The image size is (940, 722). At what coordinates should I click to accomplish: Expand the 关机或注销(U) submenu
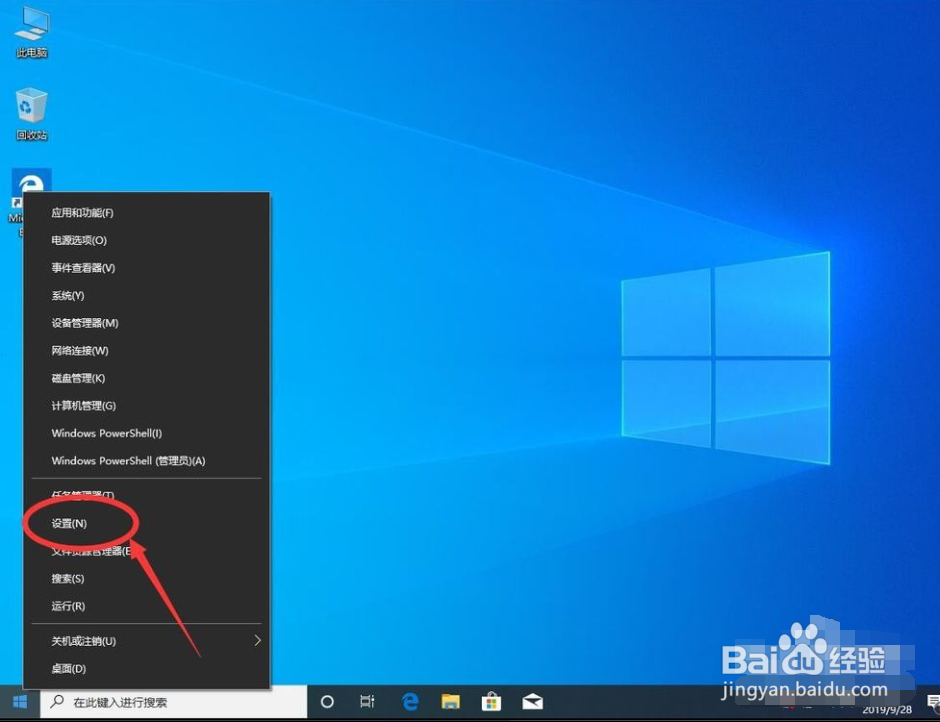click(x=147, y=641)
